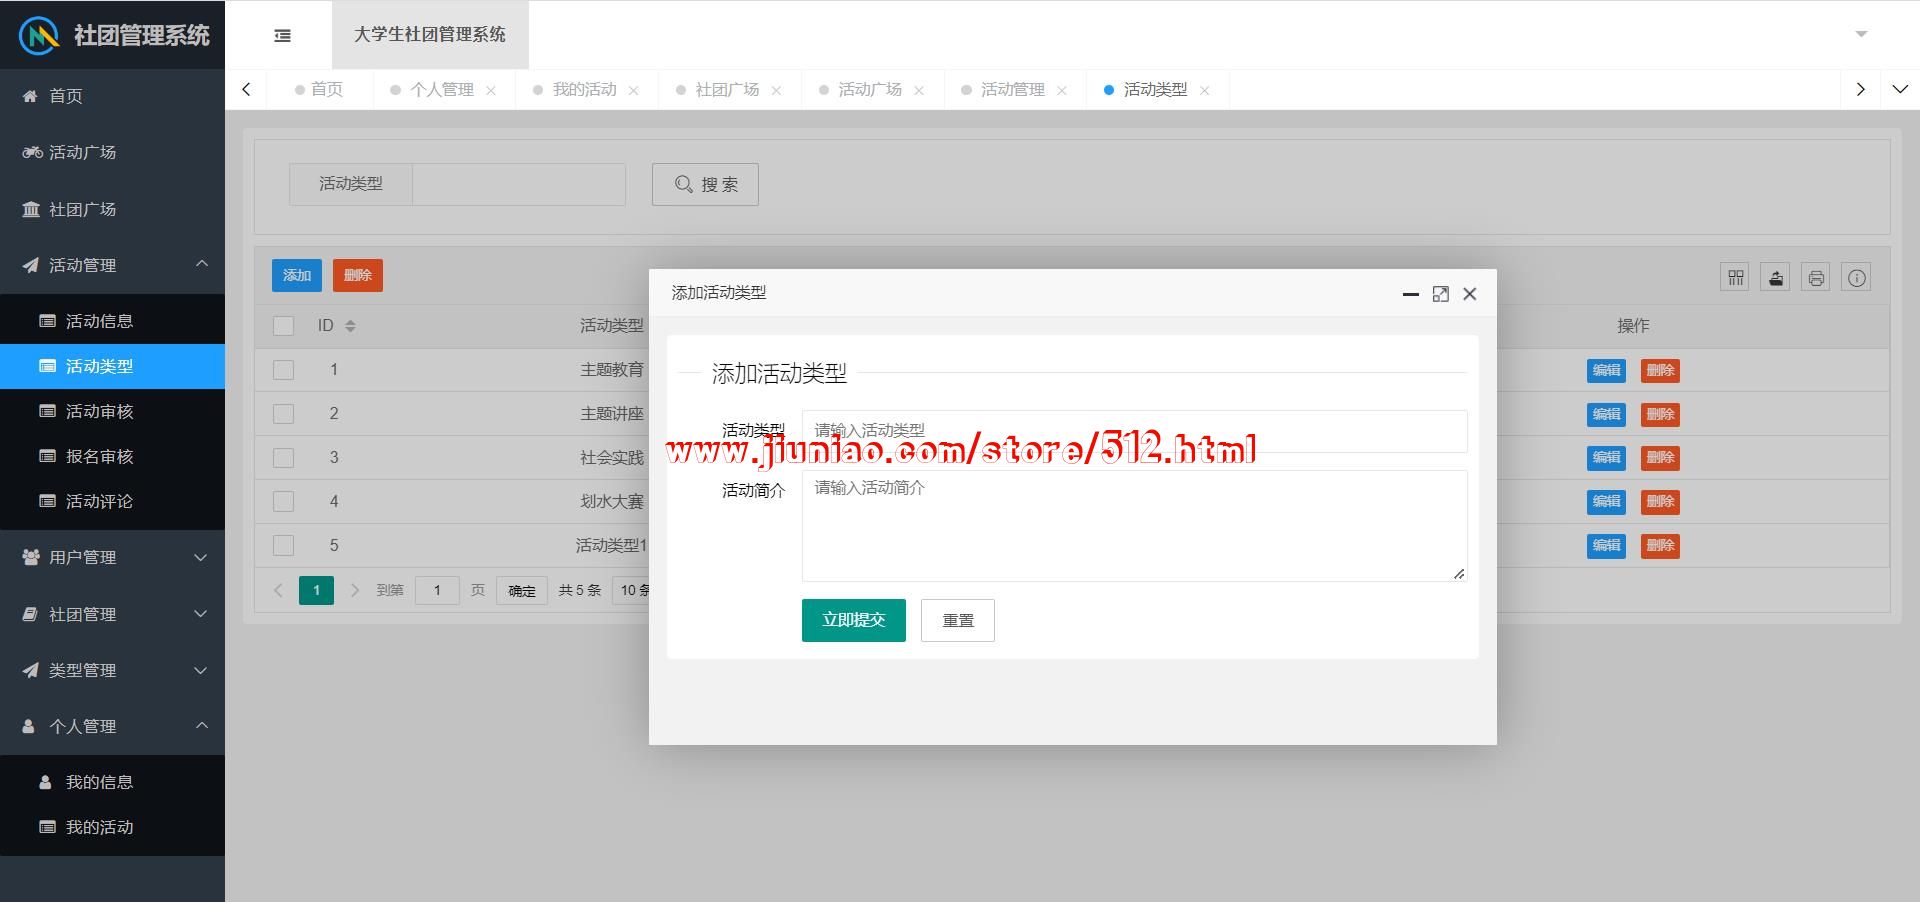Click the 删除 button above the table

tap(358, 275)
